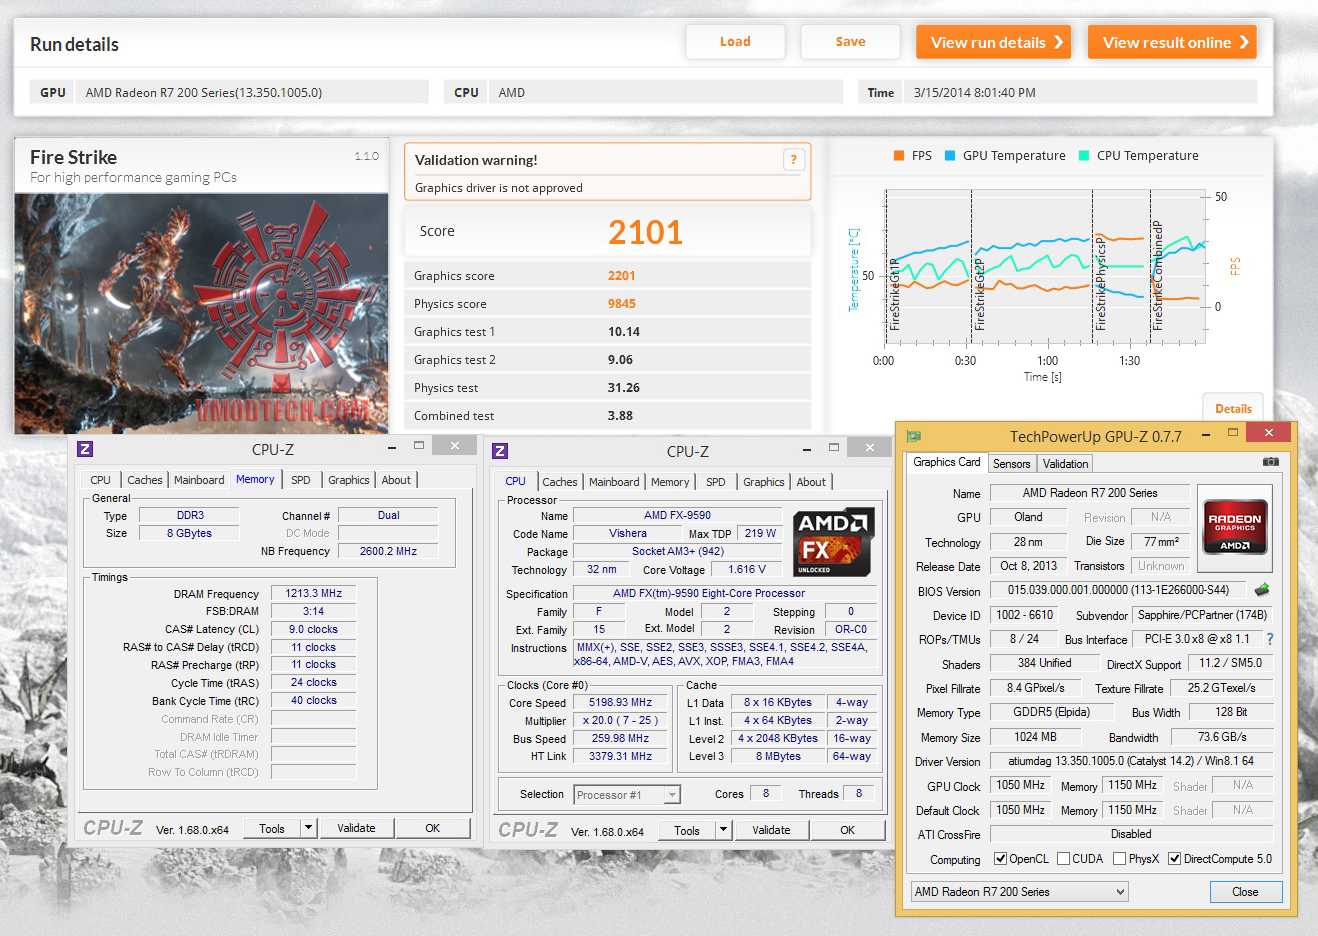Click the Core Voltage 1.616 V field

click(x=747, y=570)
